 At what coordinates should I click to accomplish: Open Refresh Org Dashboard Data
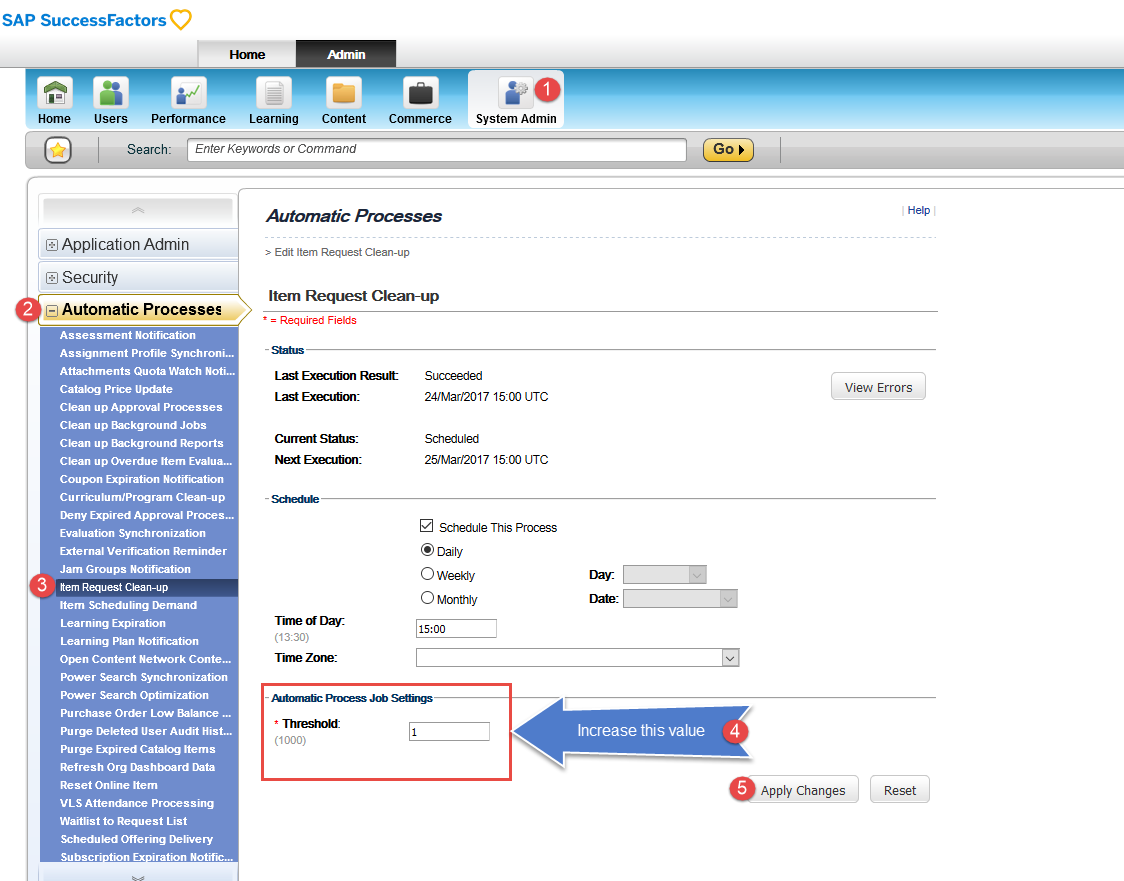pos(137,766)
